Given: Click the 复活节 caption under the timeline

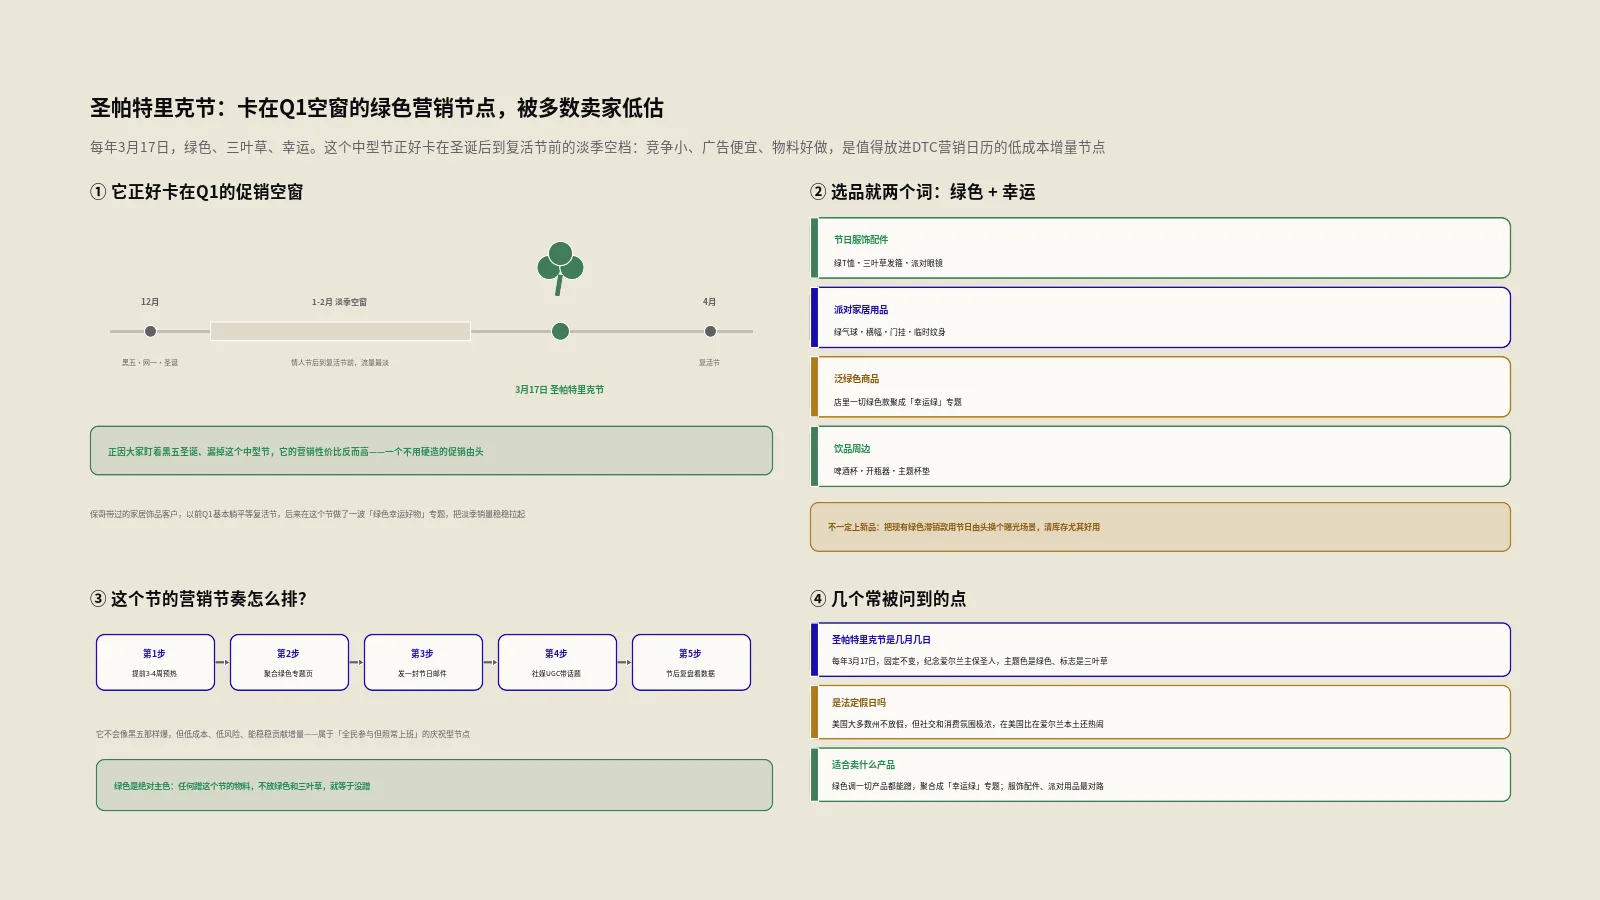Looking at the screenshot, I should click(x=709, y=363).
